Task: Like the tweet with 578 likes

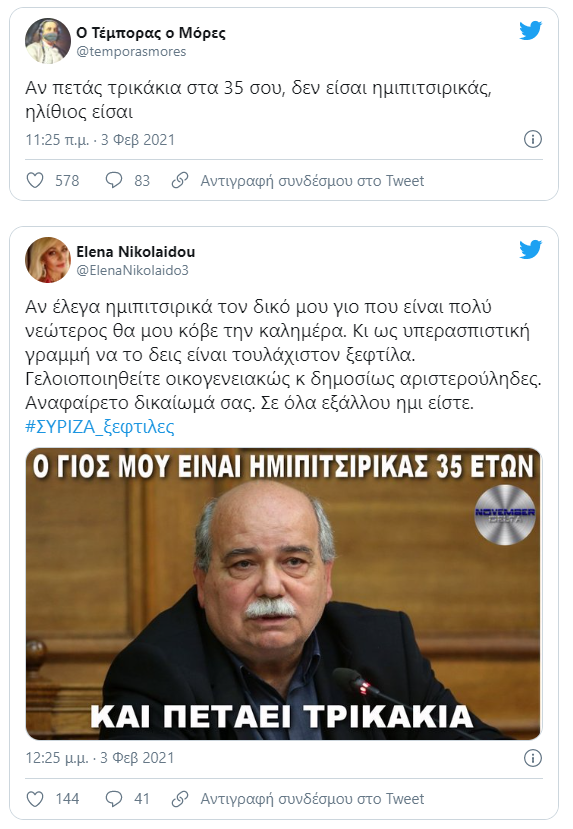Action: (35, 181)
